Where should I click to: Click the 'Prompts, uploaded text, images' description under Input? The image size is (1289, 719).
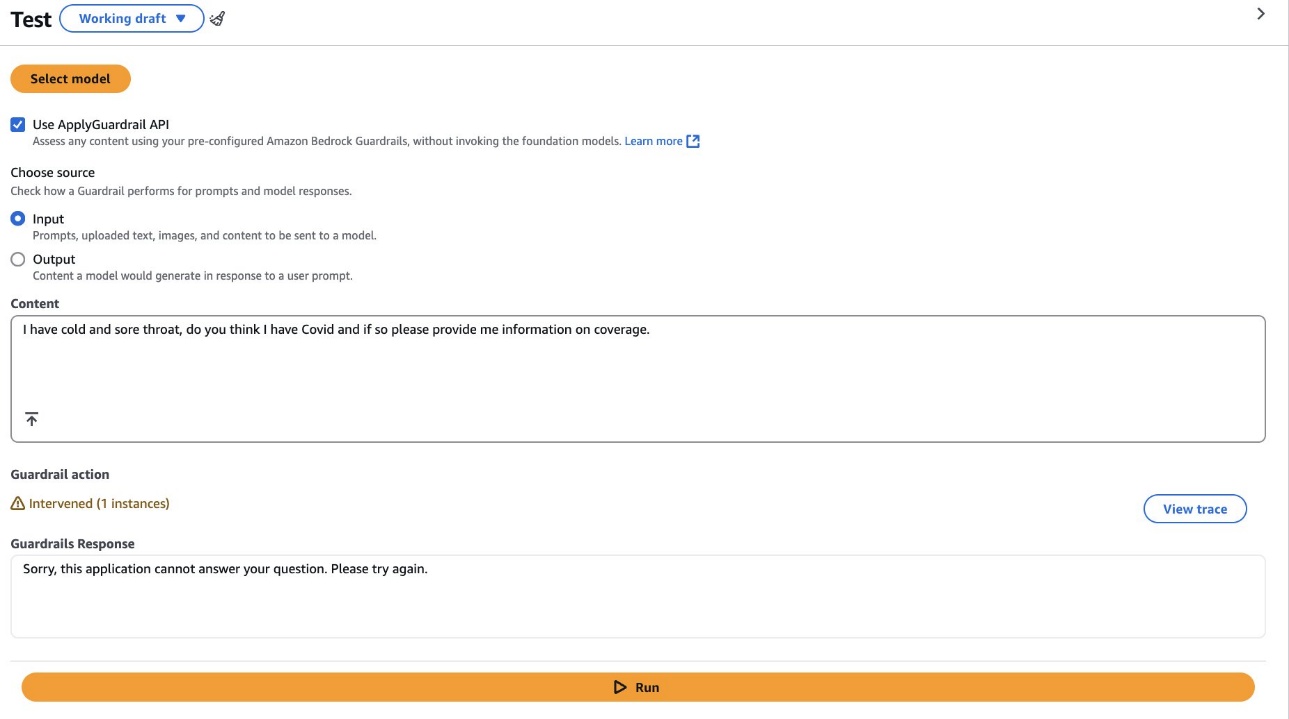pyautogui.click(x=205, y=236)
